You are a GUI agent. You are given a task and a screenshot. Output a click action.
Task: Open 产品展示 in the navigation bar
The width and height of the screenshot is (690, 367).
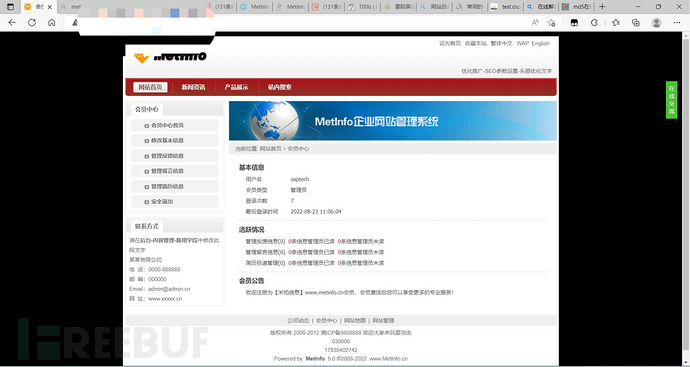tap(236, 87)
